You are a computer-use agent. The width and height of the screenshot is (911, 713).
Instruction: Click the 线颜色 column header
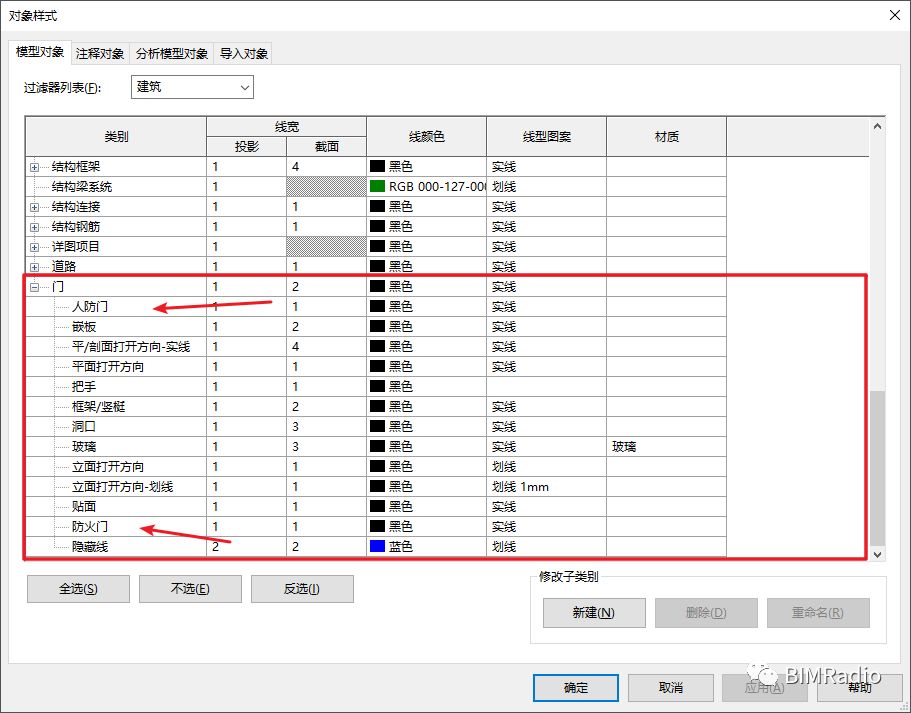pos(426,137)
